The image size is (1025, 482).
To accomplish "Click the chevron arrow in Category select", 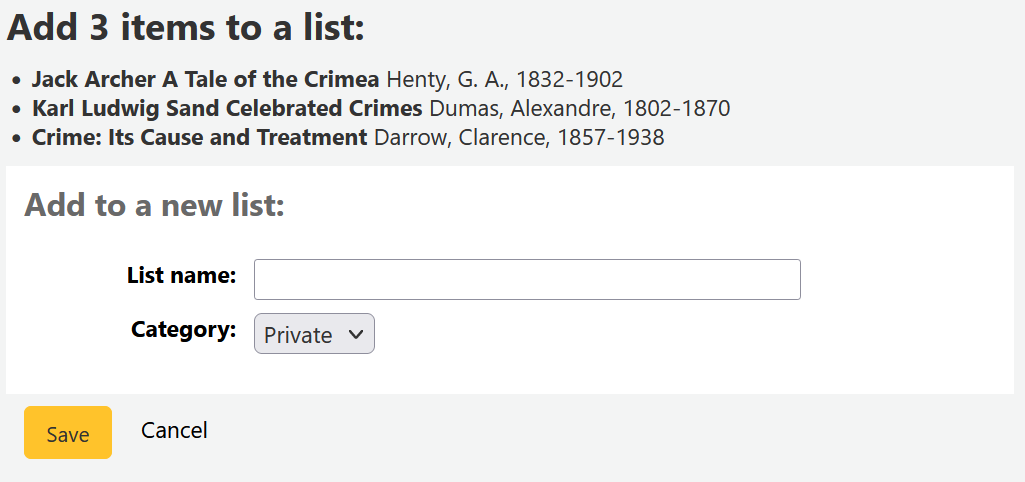I will coord(356,334).
